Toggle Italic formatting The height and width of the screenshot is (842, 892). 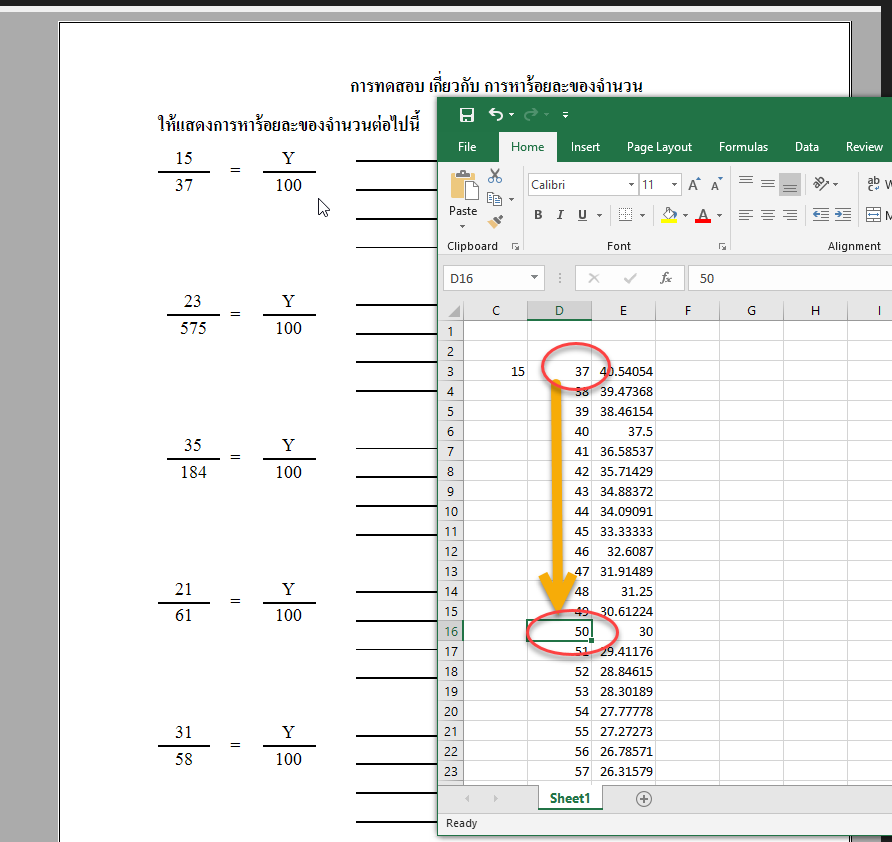pos(559,215)
